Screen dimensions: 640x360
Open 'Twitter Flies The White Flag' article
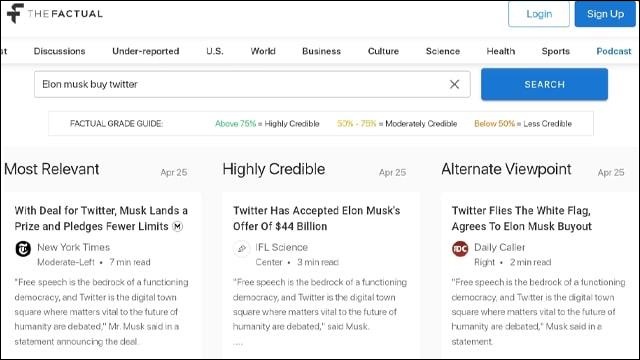[521, 218]
